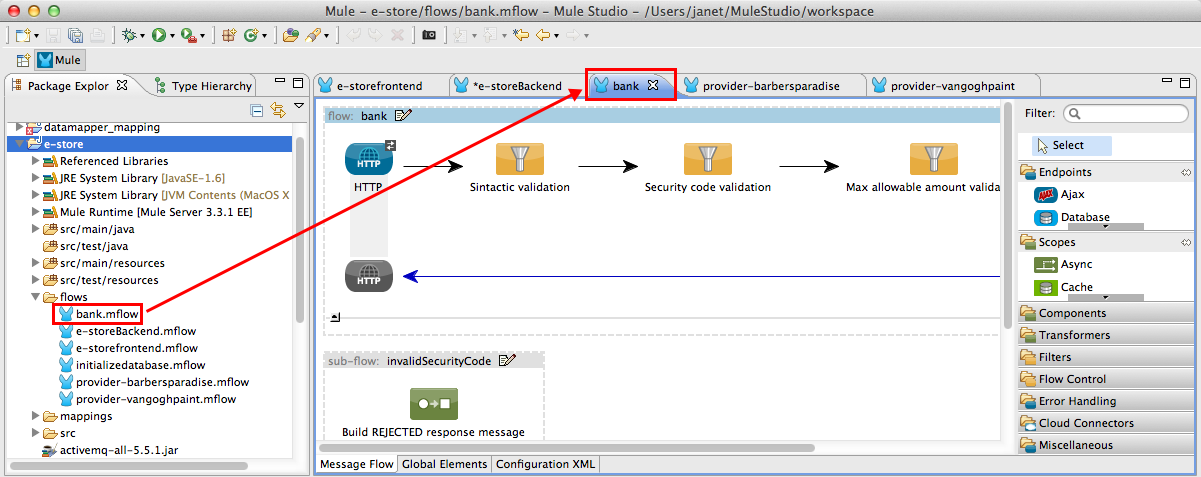Click the camera snapshot toolbar icon
Screen dimensions: 1201x477
[x=429, y=35]
